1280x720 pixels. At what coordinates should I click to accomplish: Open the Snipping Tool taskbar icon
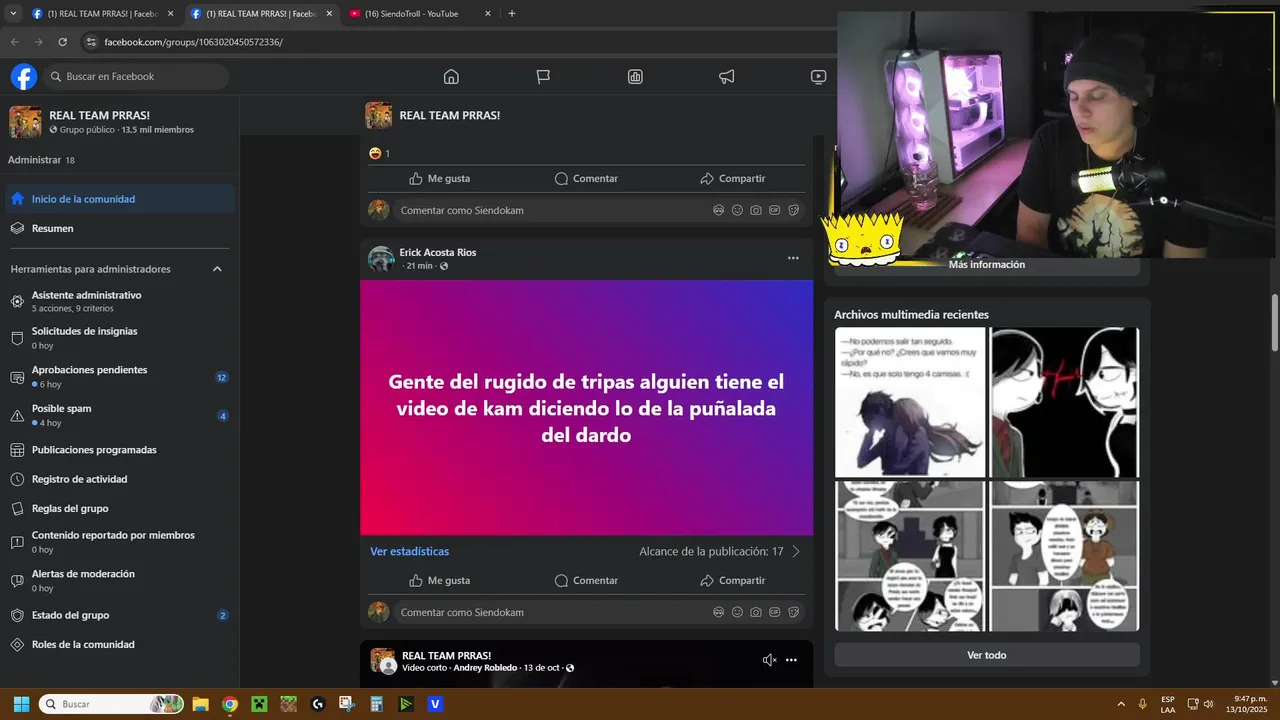coord(347,704)
